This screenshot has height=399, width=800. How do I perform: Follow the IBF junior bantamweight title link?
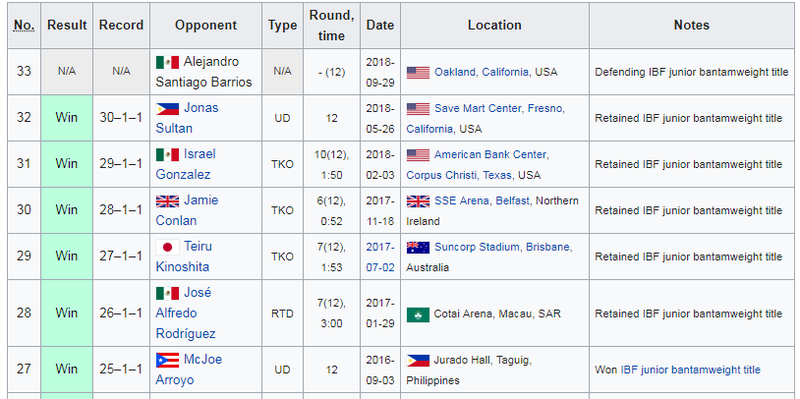pos(690,370)
